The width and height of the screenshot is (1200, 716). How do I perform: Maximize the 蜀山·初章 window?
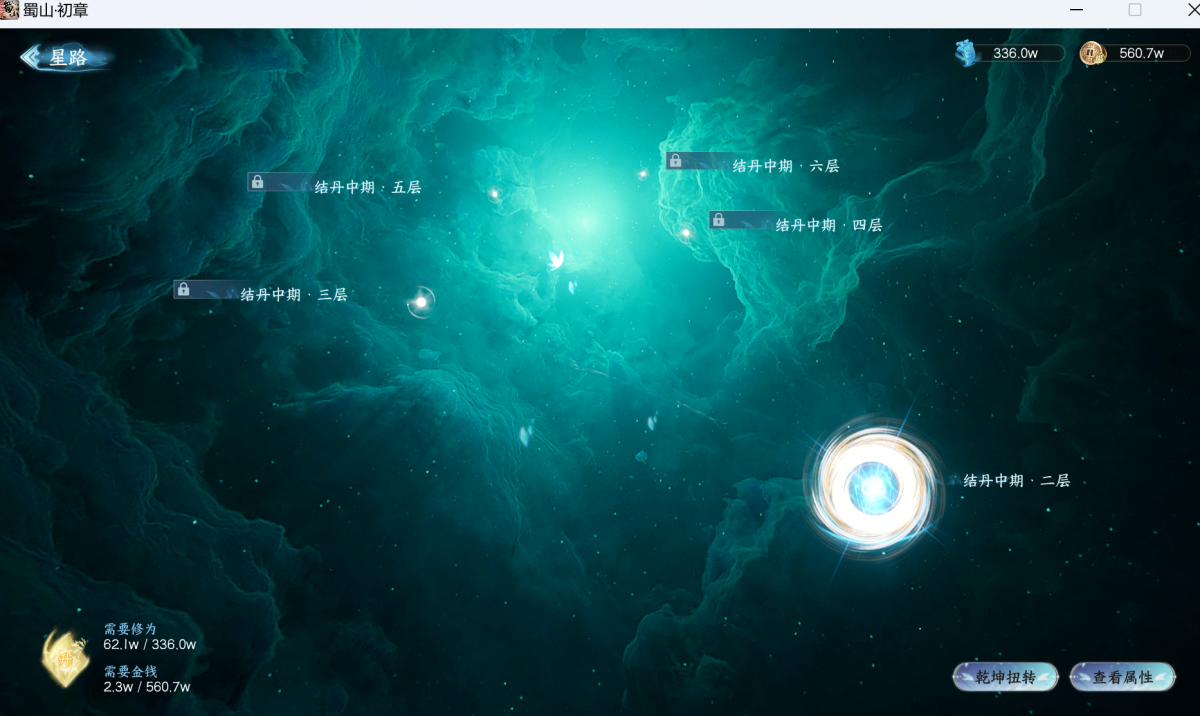[x=1134, y=10]
